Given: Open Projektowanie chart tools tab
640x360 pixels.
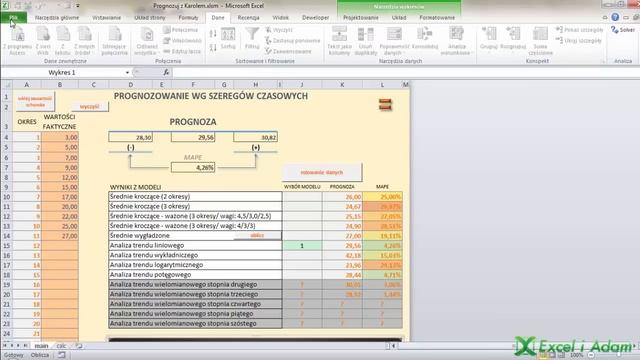Looking at the screenshot, I should click(x=361, y=18).
